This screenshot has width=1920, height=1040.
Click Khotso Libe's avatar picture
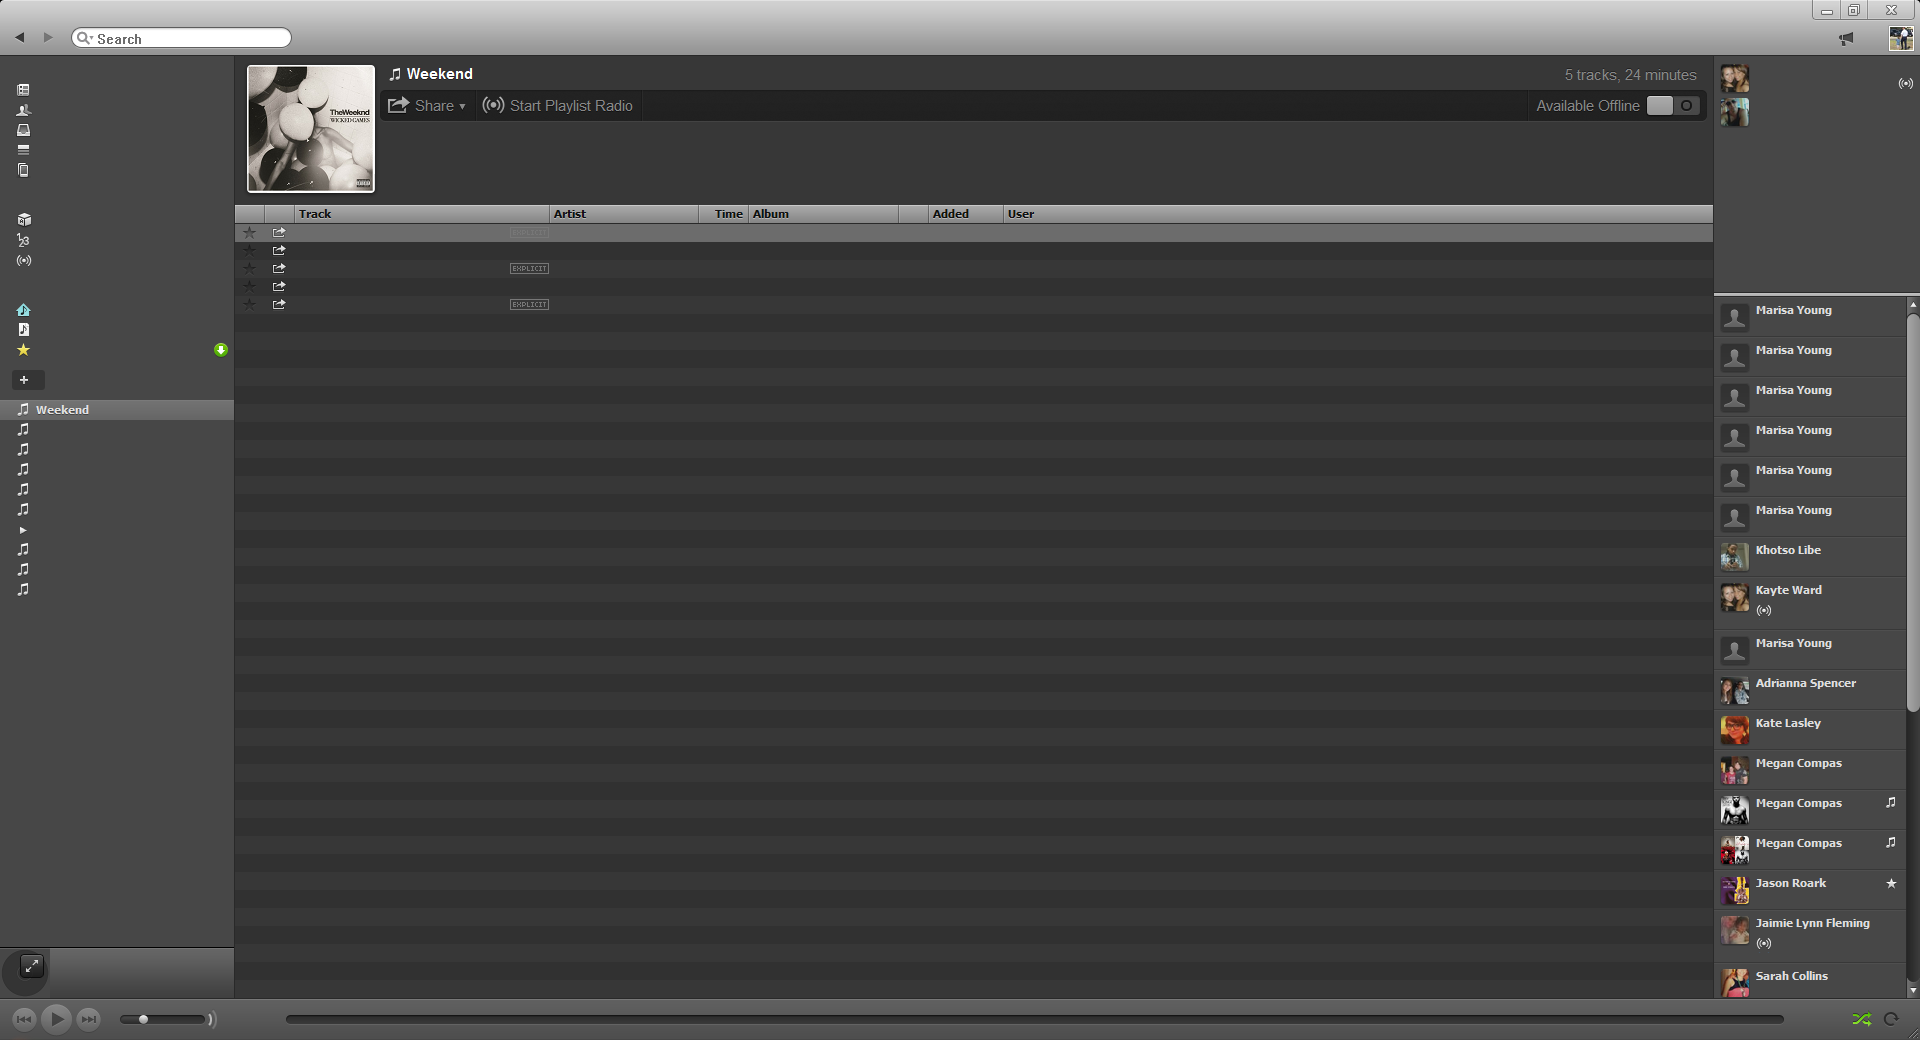1735,557
